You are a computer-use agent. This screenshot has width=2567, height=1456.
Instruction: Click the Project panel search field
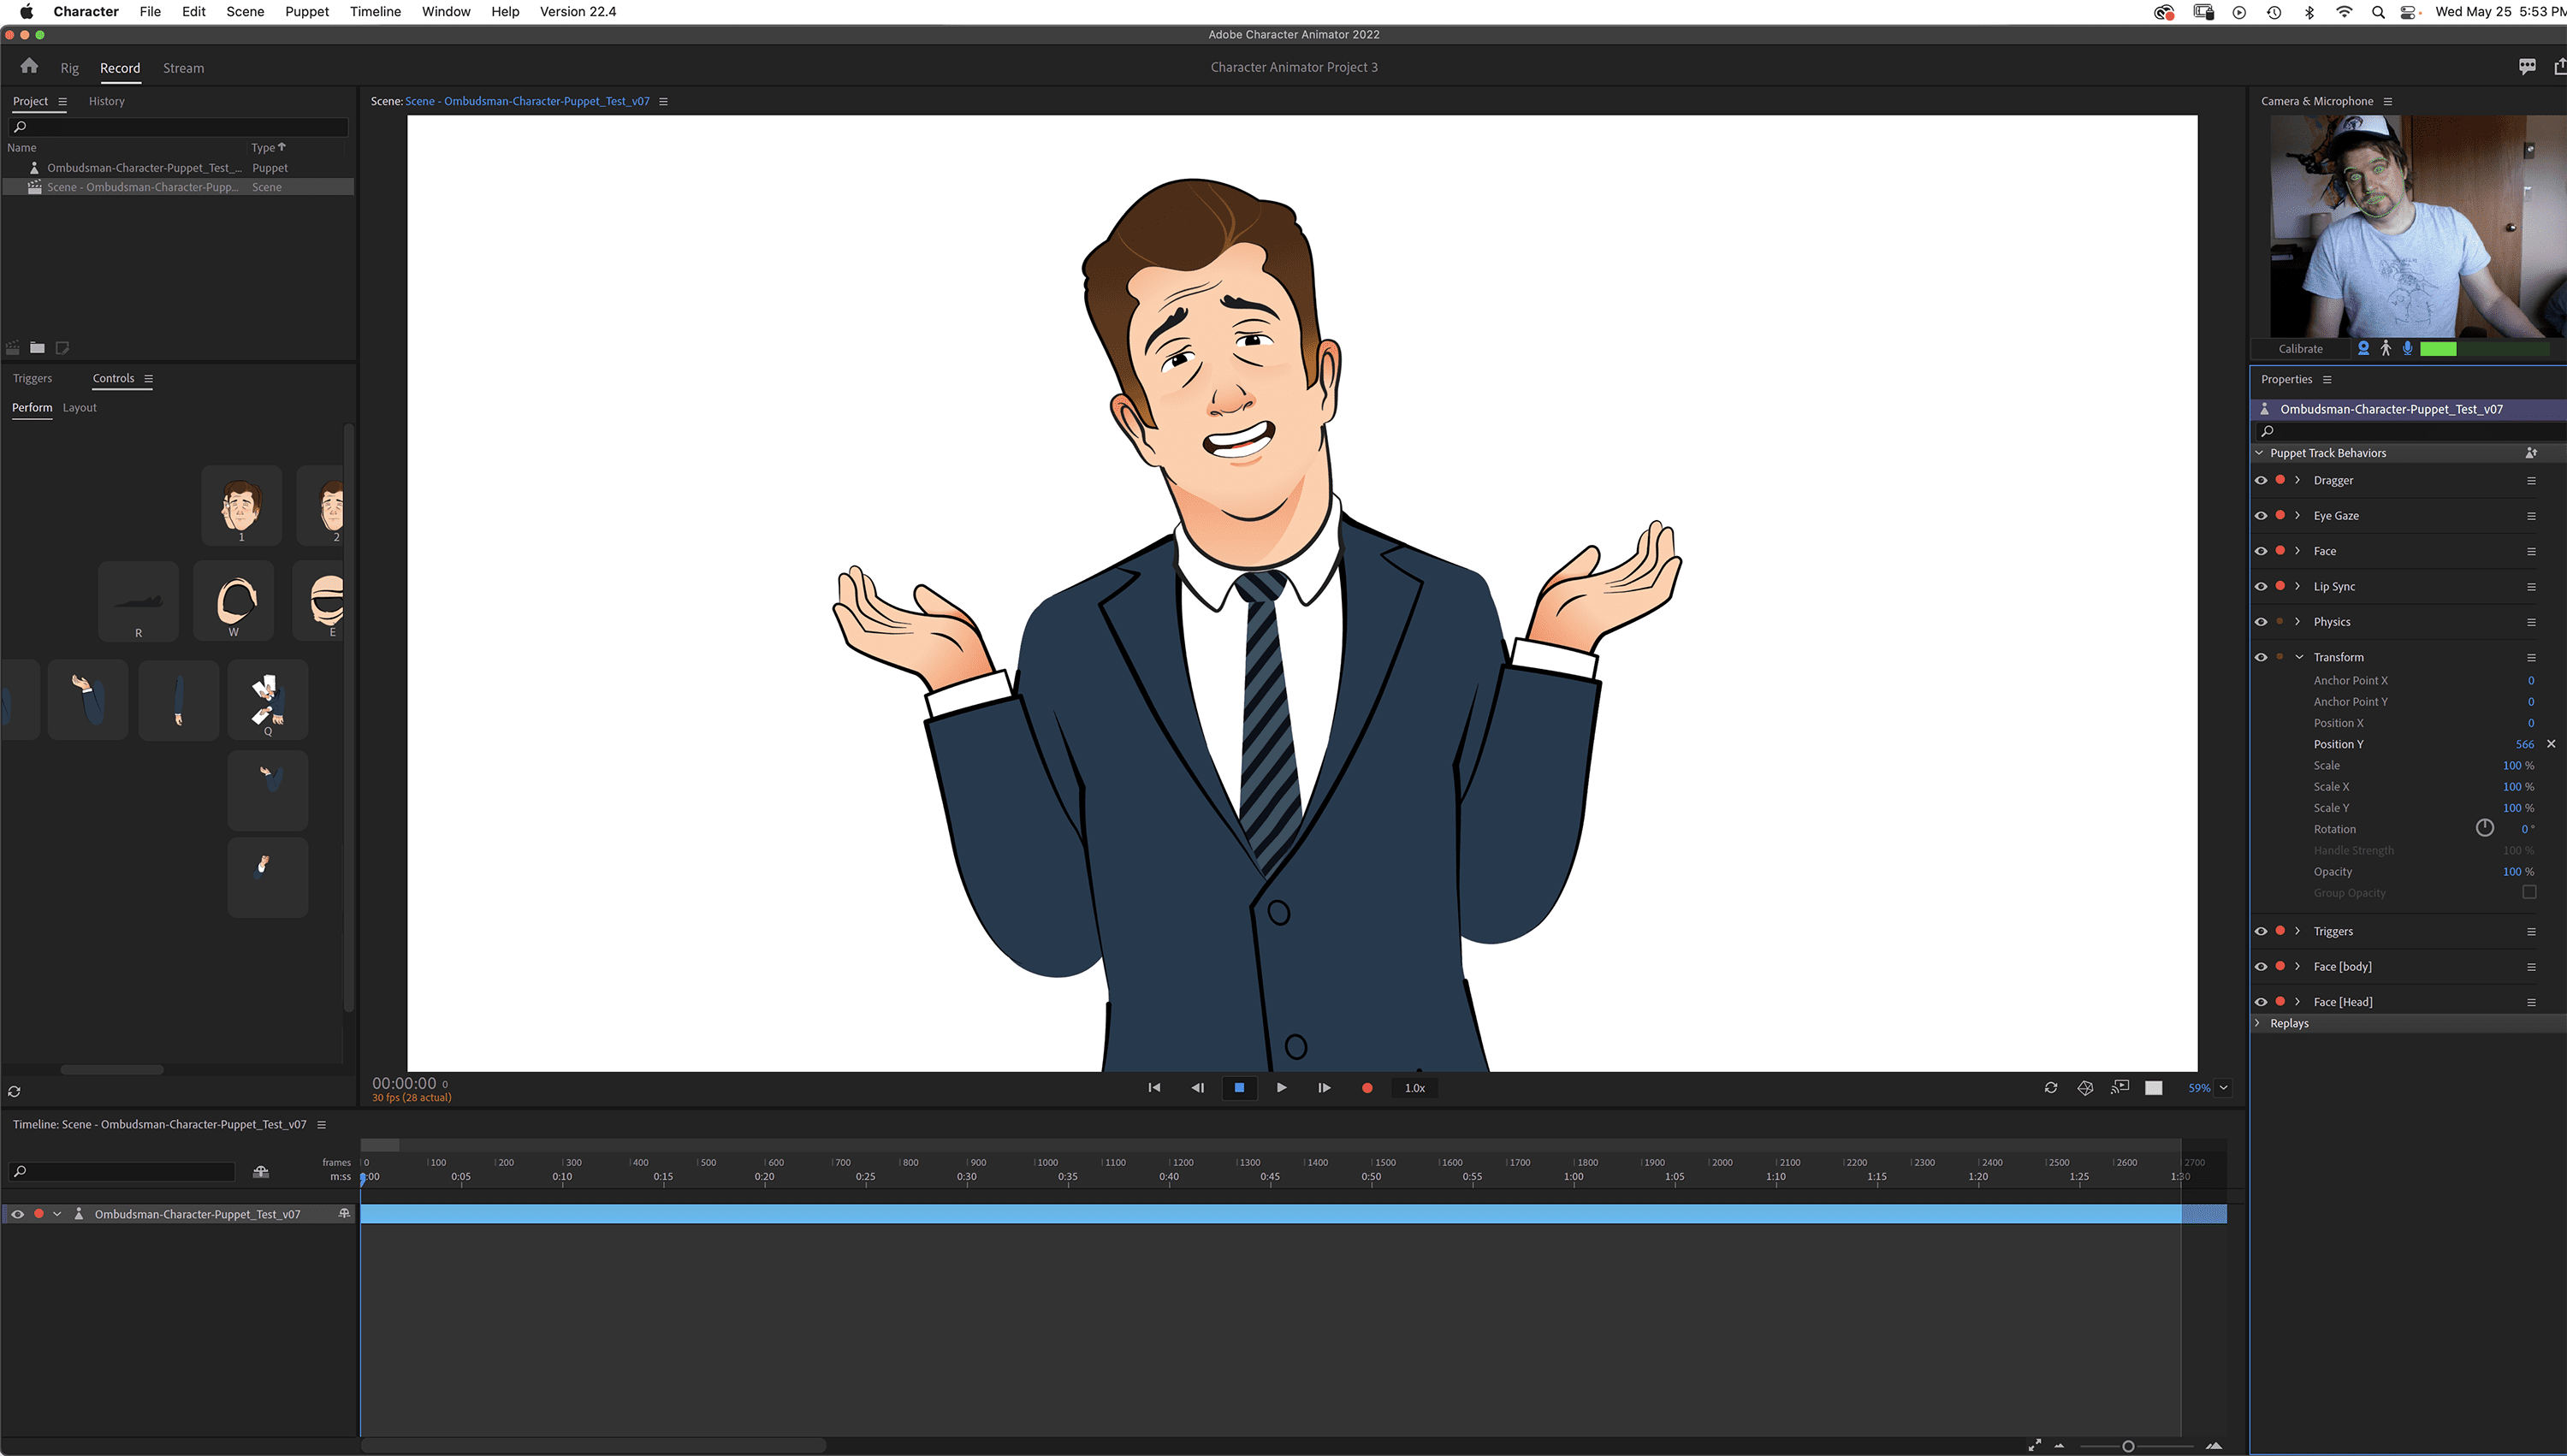pyautogui.click(x=178, y=127)
